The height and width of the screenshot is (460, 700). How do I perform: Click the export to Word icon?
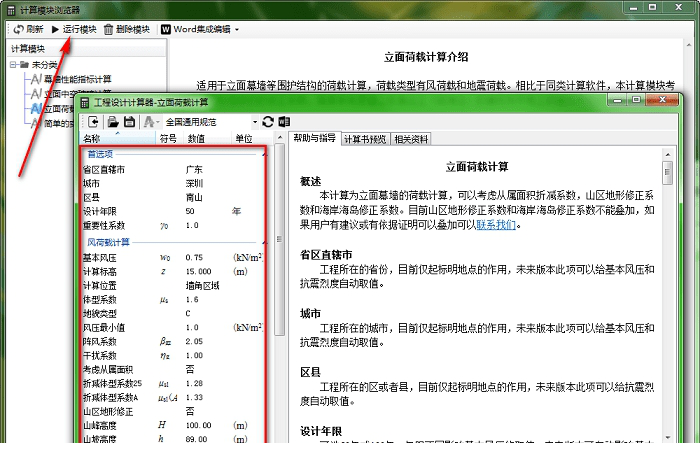click(x=284, y=121)
